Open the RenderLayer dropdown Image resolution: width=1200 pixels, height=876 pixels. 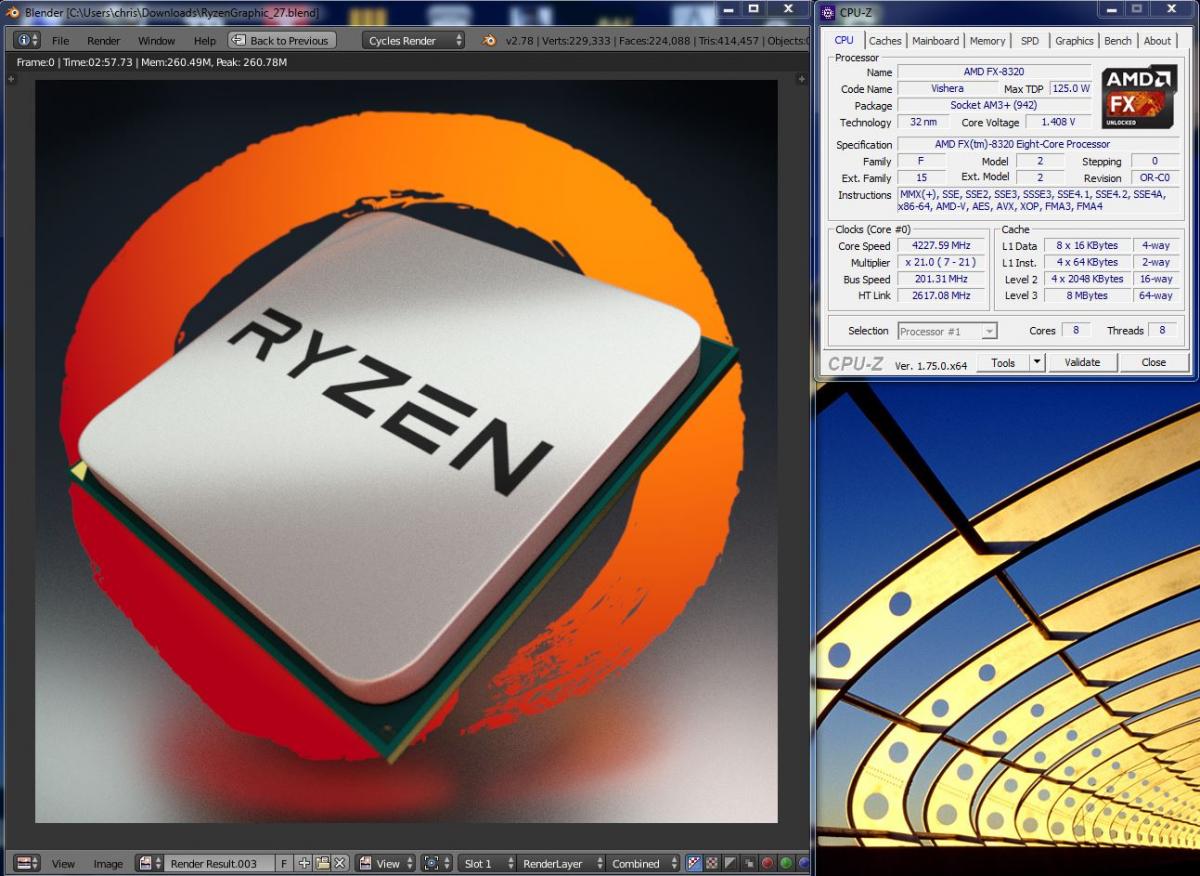point(562,863)
